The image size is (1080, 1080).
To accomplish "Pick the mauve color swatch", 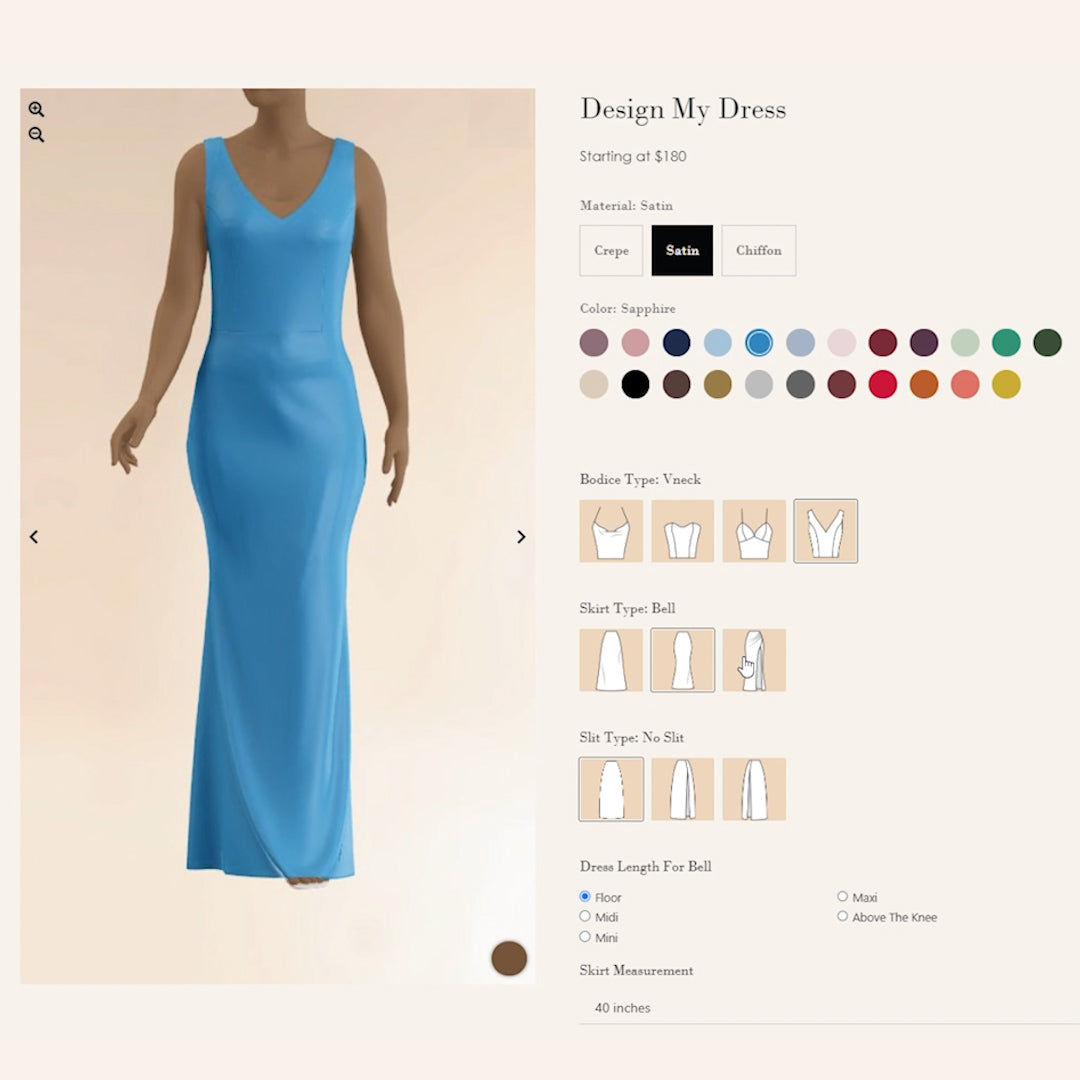I will tap(594, 342).
